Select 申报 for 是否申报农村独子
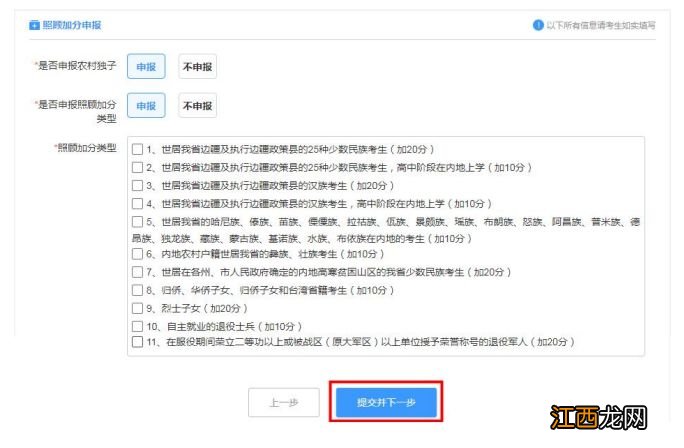Screen dimensions: 684x448 [x=146, y=66]
